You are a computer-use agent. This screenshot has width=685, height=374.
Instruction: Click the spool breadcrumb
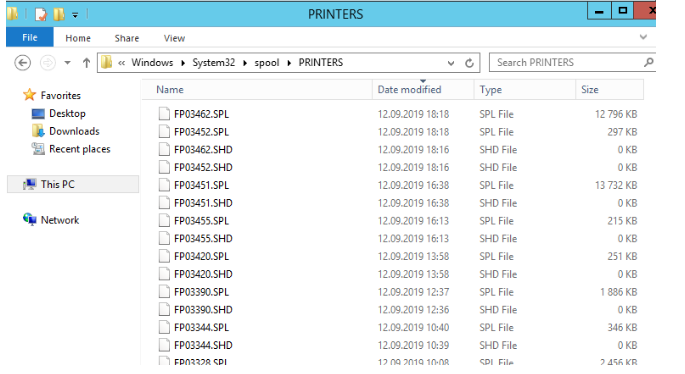[x=266, y=63]
